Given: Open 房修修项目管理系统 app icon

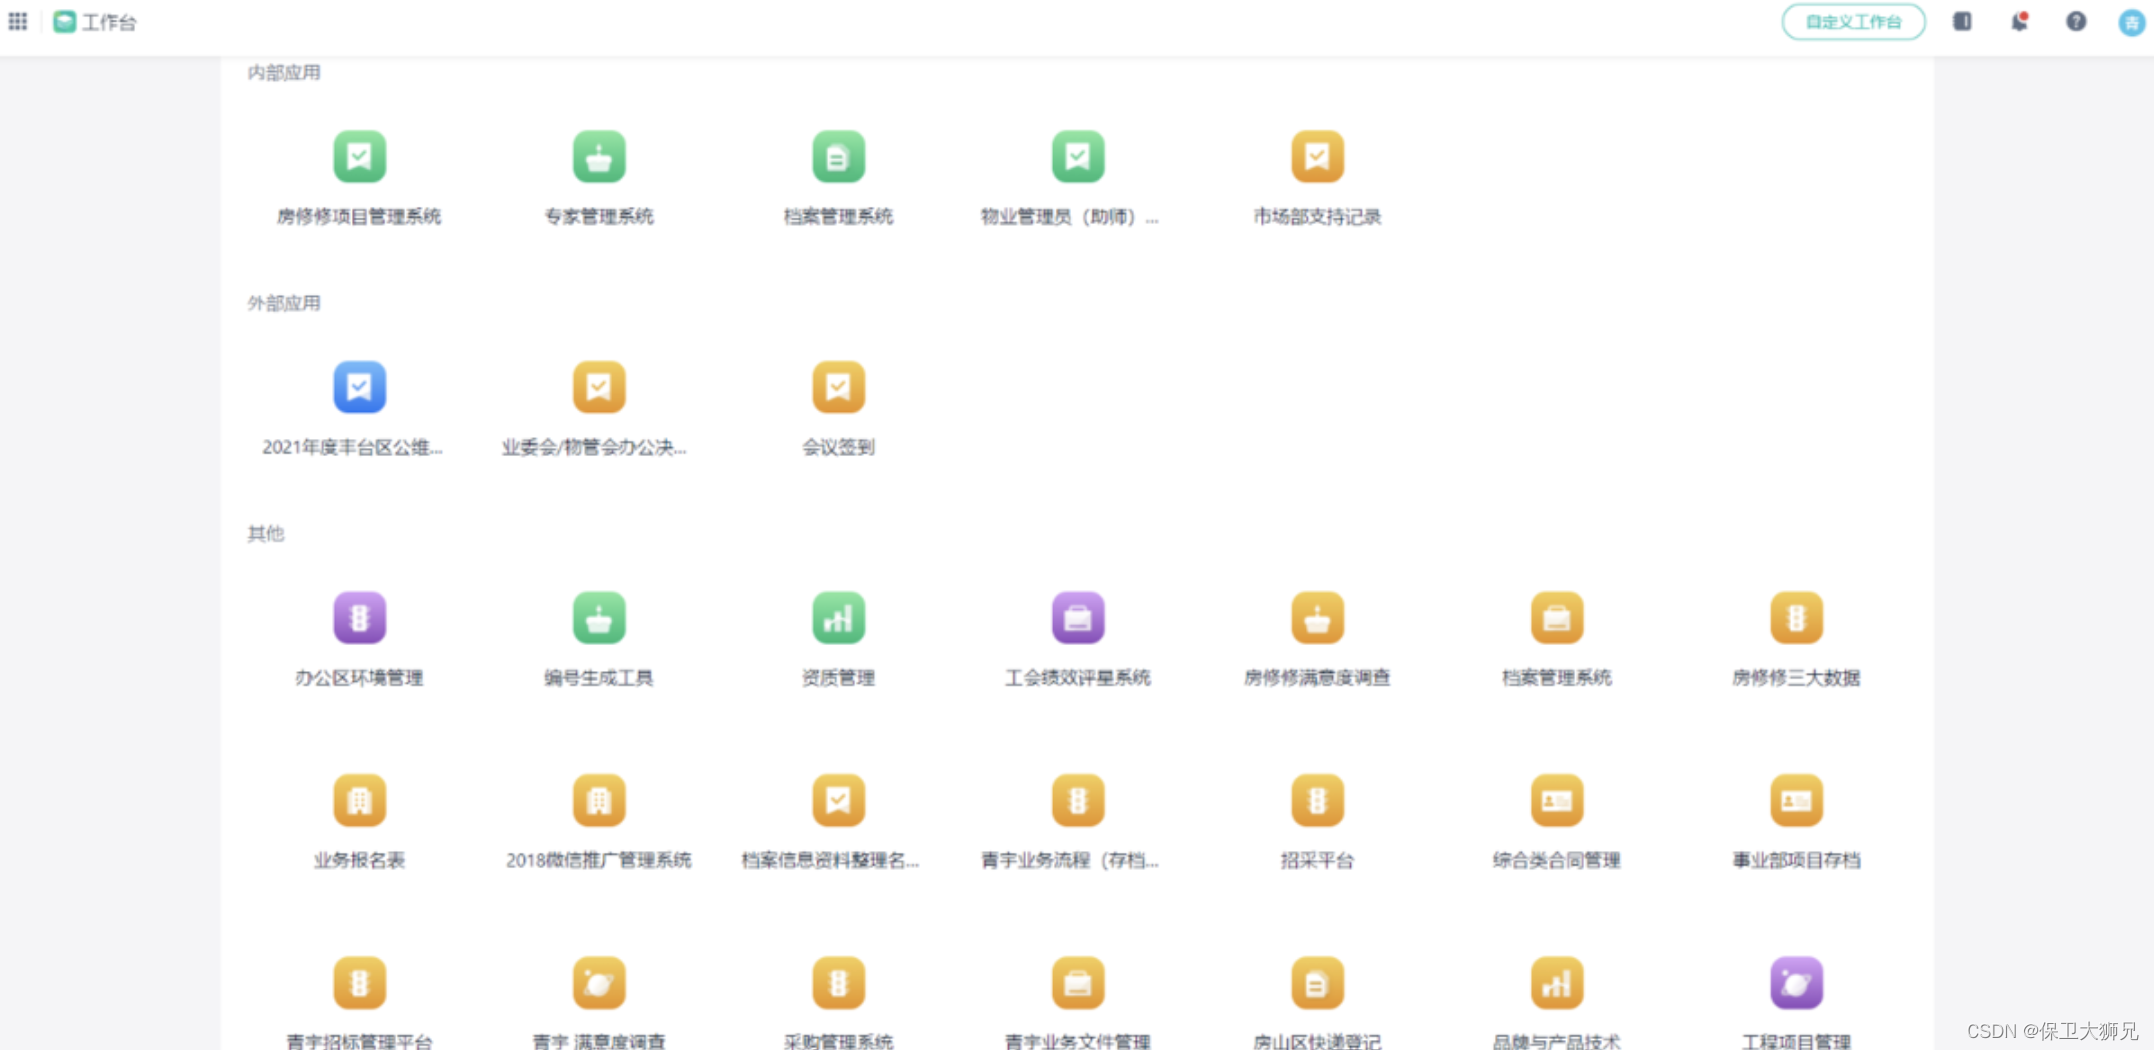Looking at the screenshot, I should [x=359, y=157].
